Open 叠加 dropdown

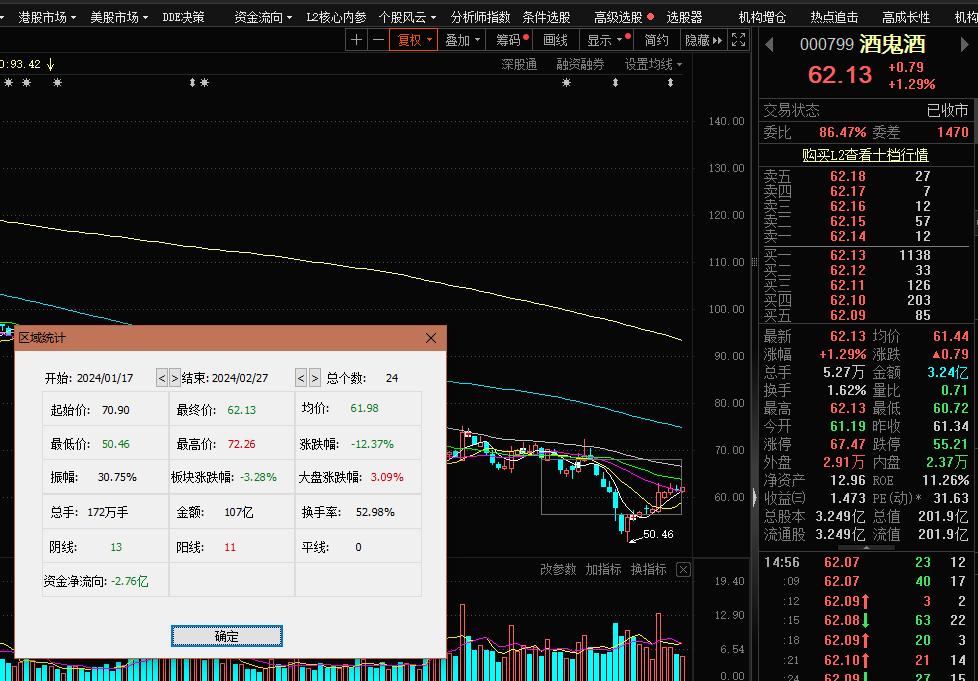[462, 40]
